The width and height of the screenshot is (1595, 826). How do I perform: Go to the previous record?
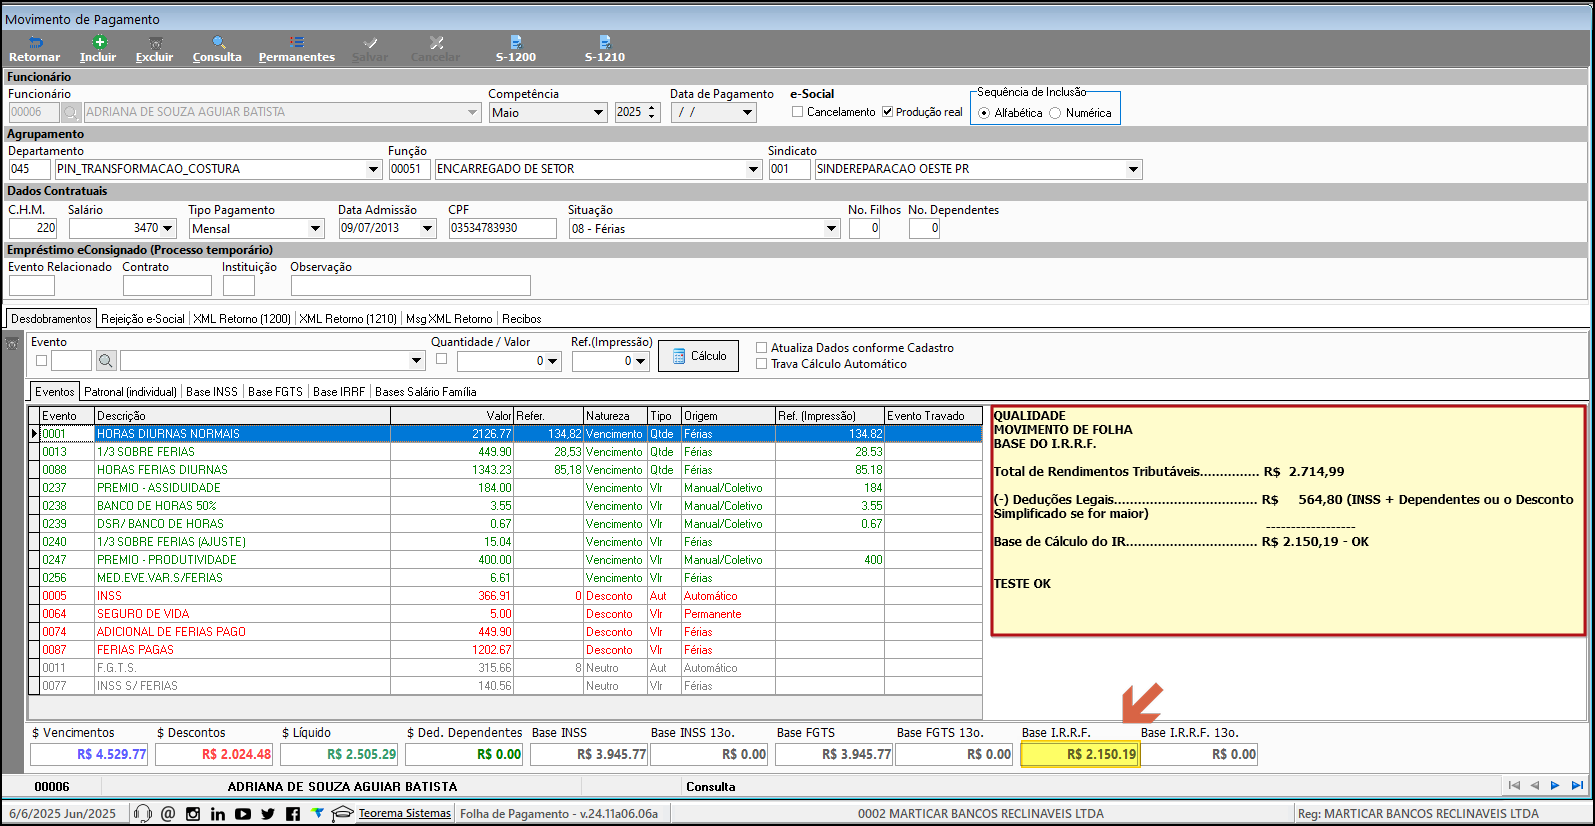point(1535,786)
